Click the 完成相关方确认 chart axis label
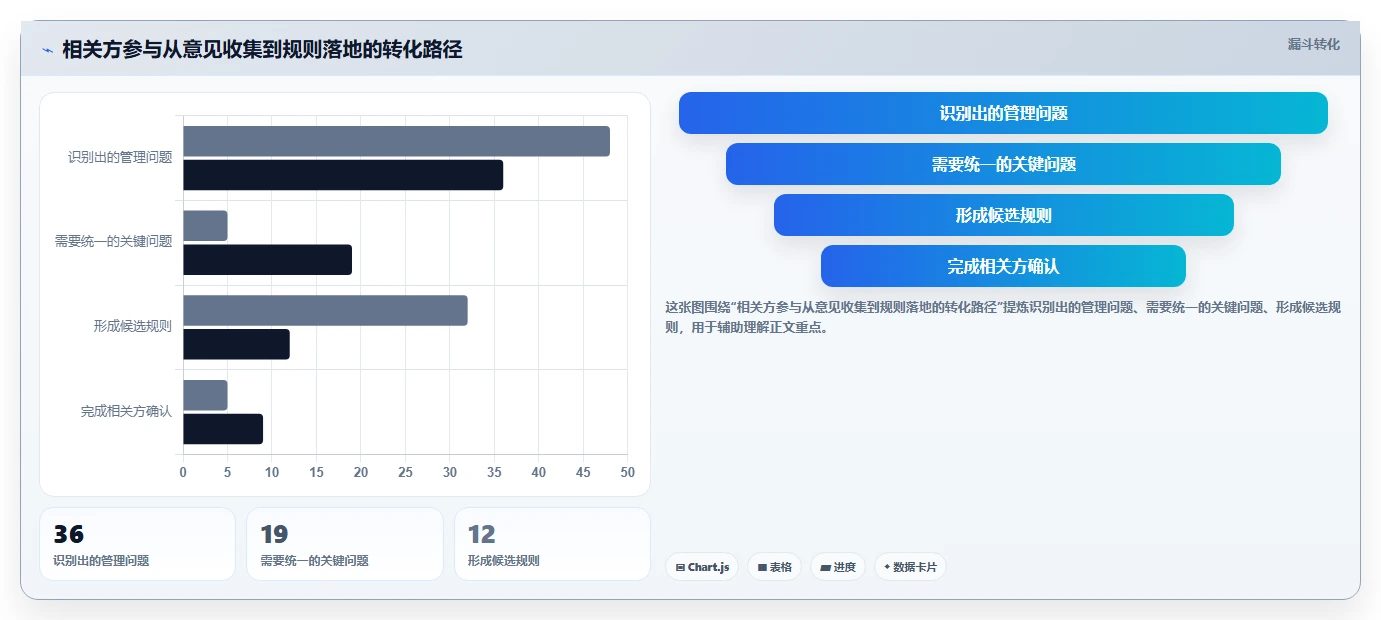The height and width of the screenshot is (620, 1381). click(126, 411)
